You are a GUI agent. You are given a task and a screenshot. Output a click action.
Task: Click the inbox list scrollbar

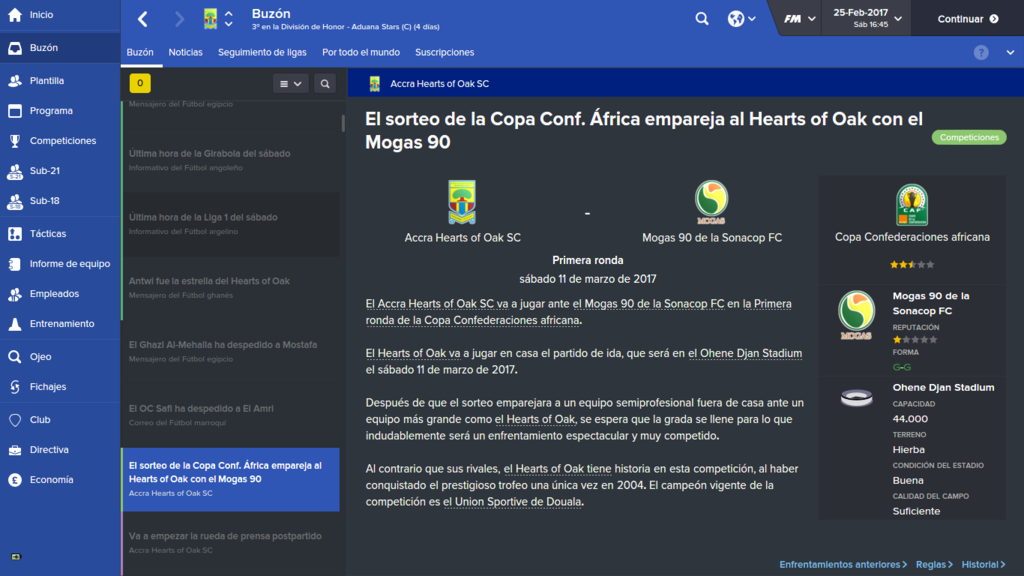343,123
